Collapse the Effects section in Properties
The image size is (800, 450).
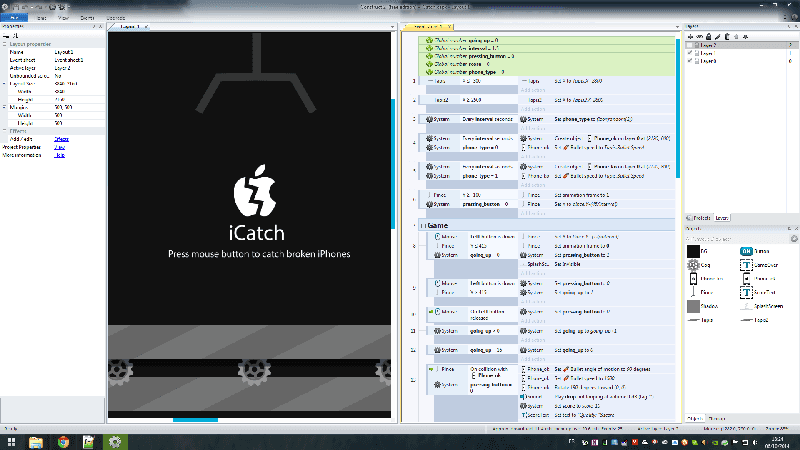(5, 131)
